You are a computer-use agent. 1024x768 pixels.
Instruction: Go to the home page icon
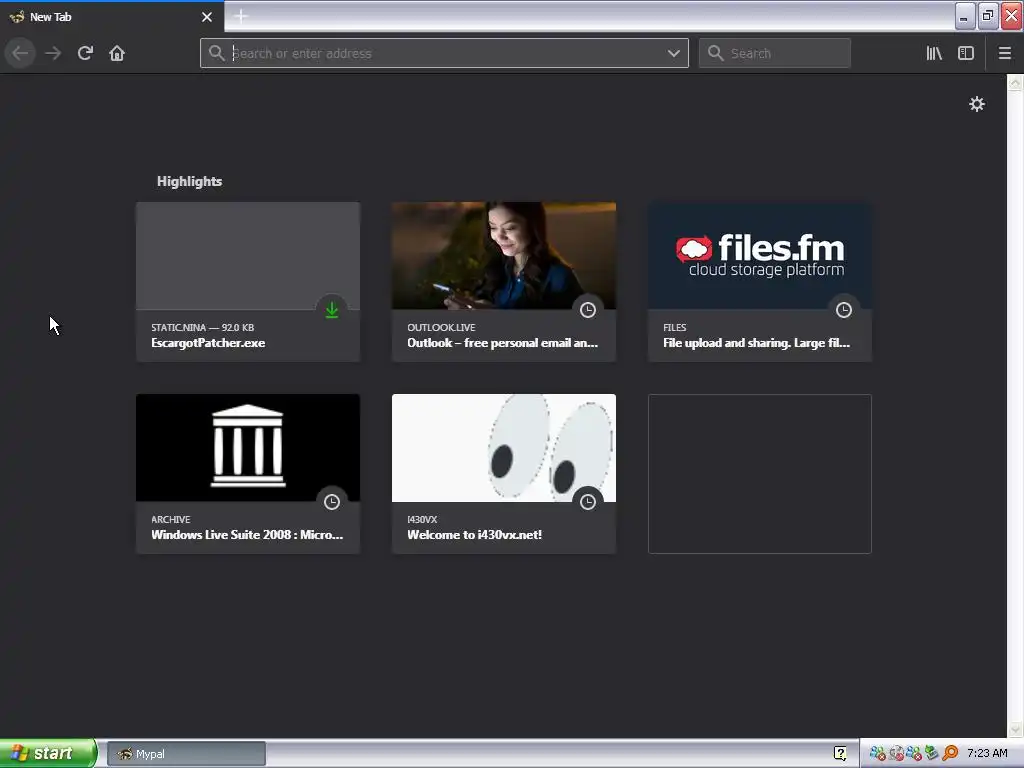(x=117, y=53)
